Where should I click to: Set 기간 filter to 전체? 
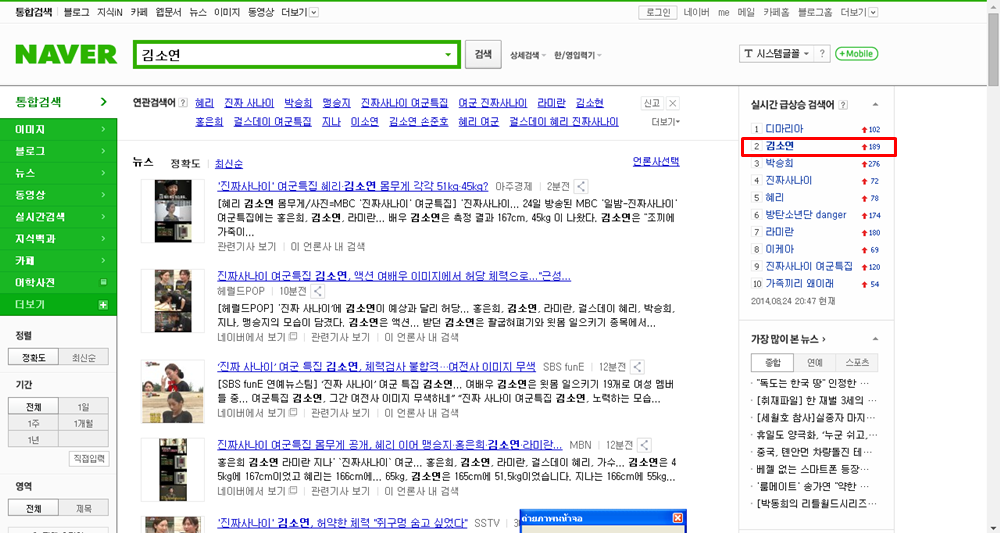pyautogui.click(x=33, y=407)
